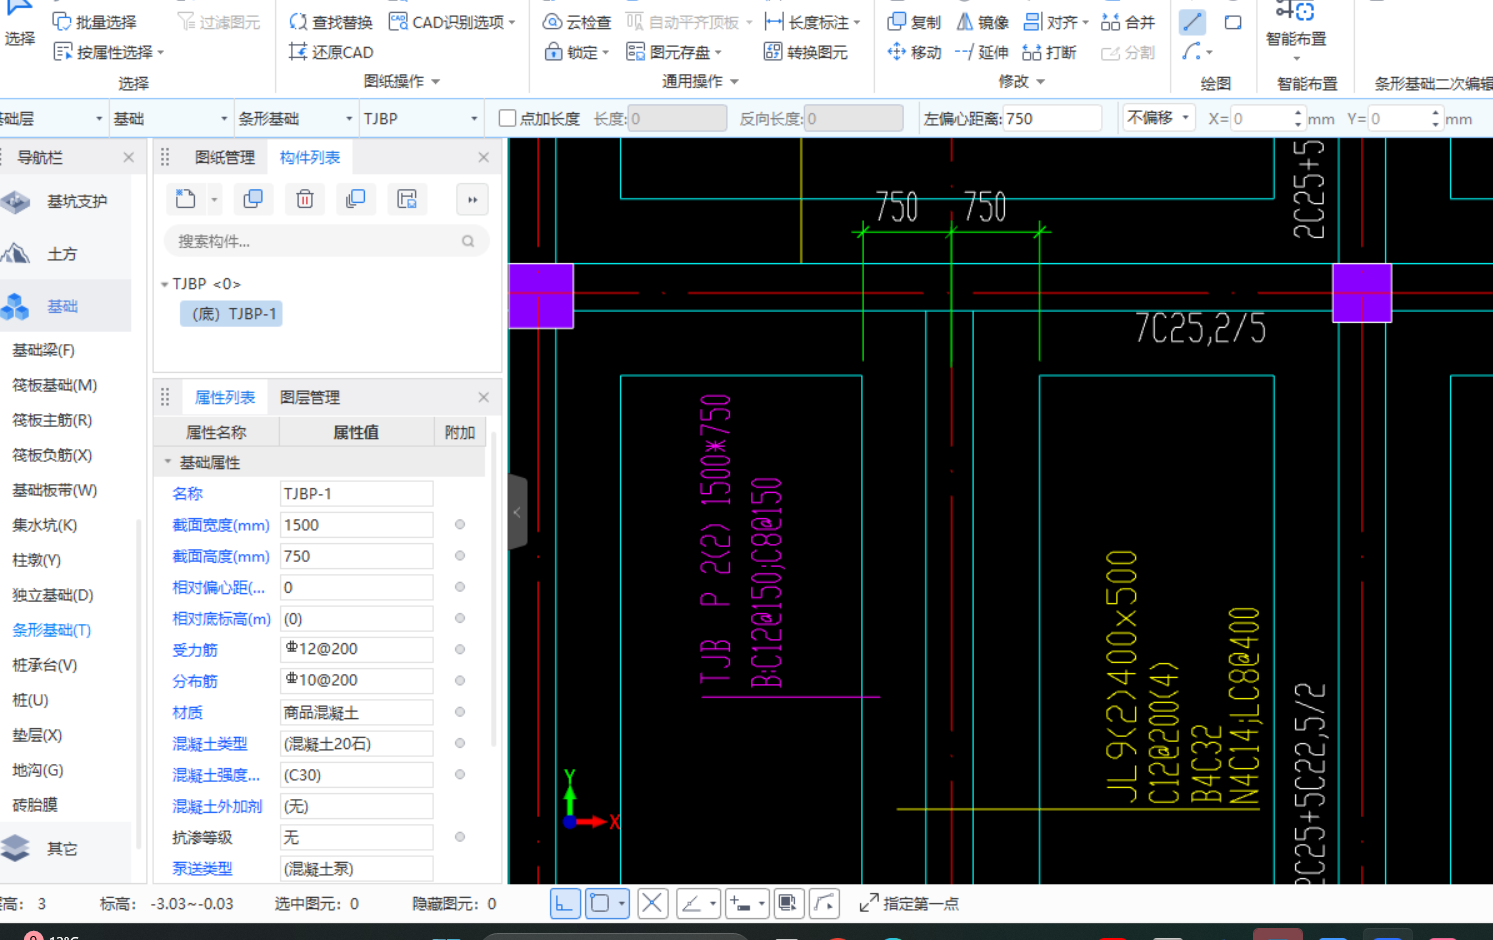Click the 长度标注 length dimension tool

(811, 22)
